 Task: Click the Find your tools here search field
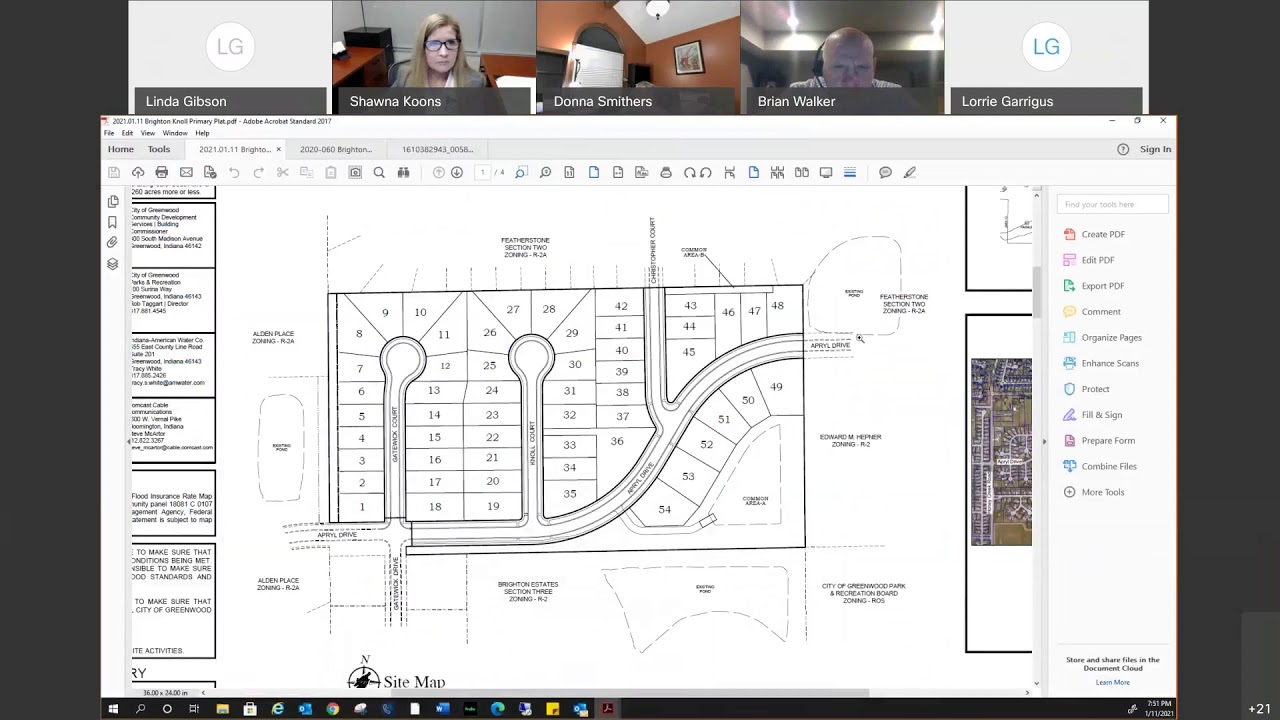tap(1111, 204)
